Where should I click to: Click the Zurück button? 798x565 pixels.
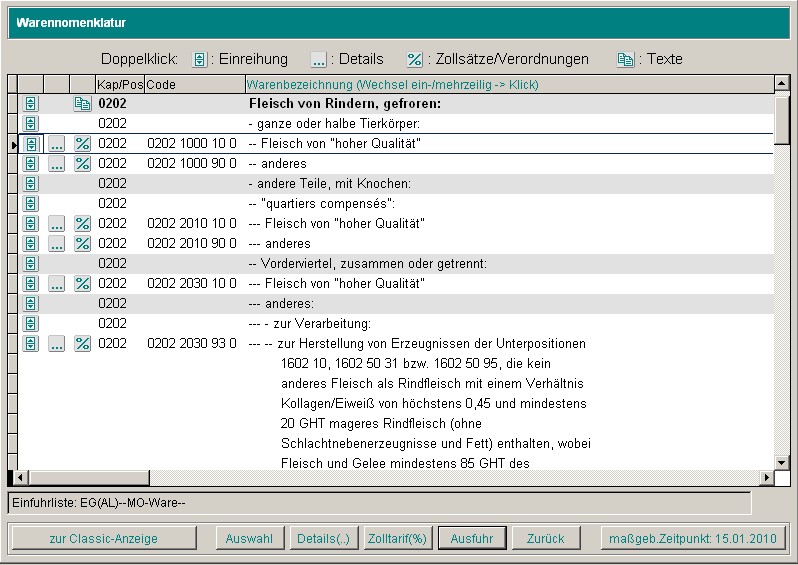tap(545, 538)
